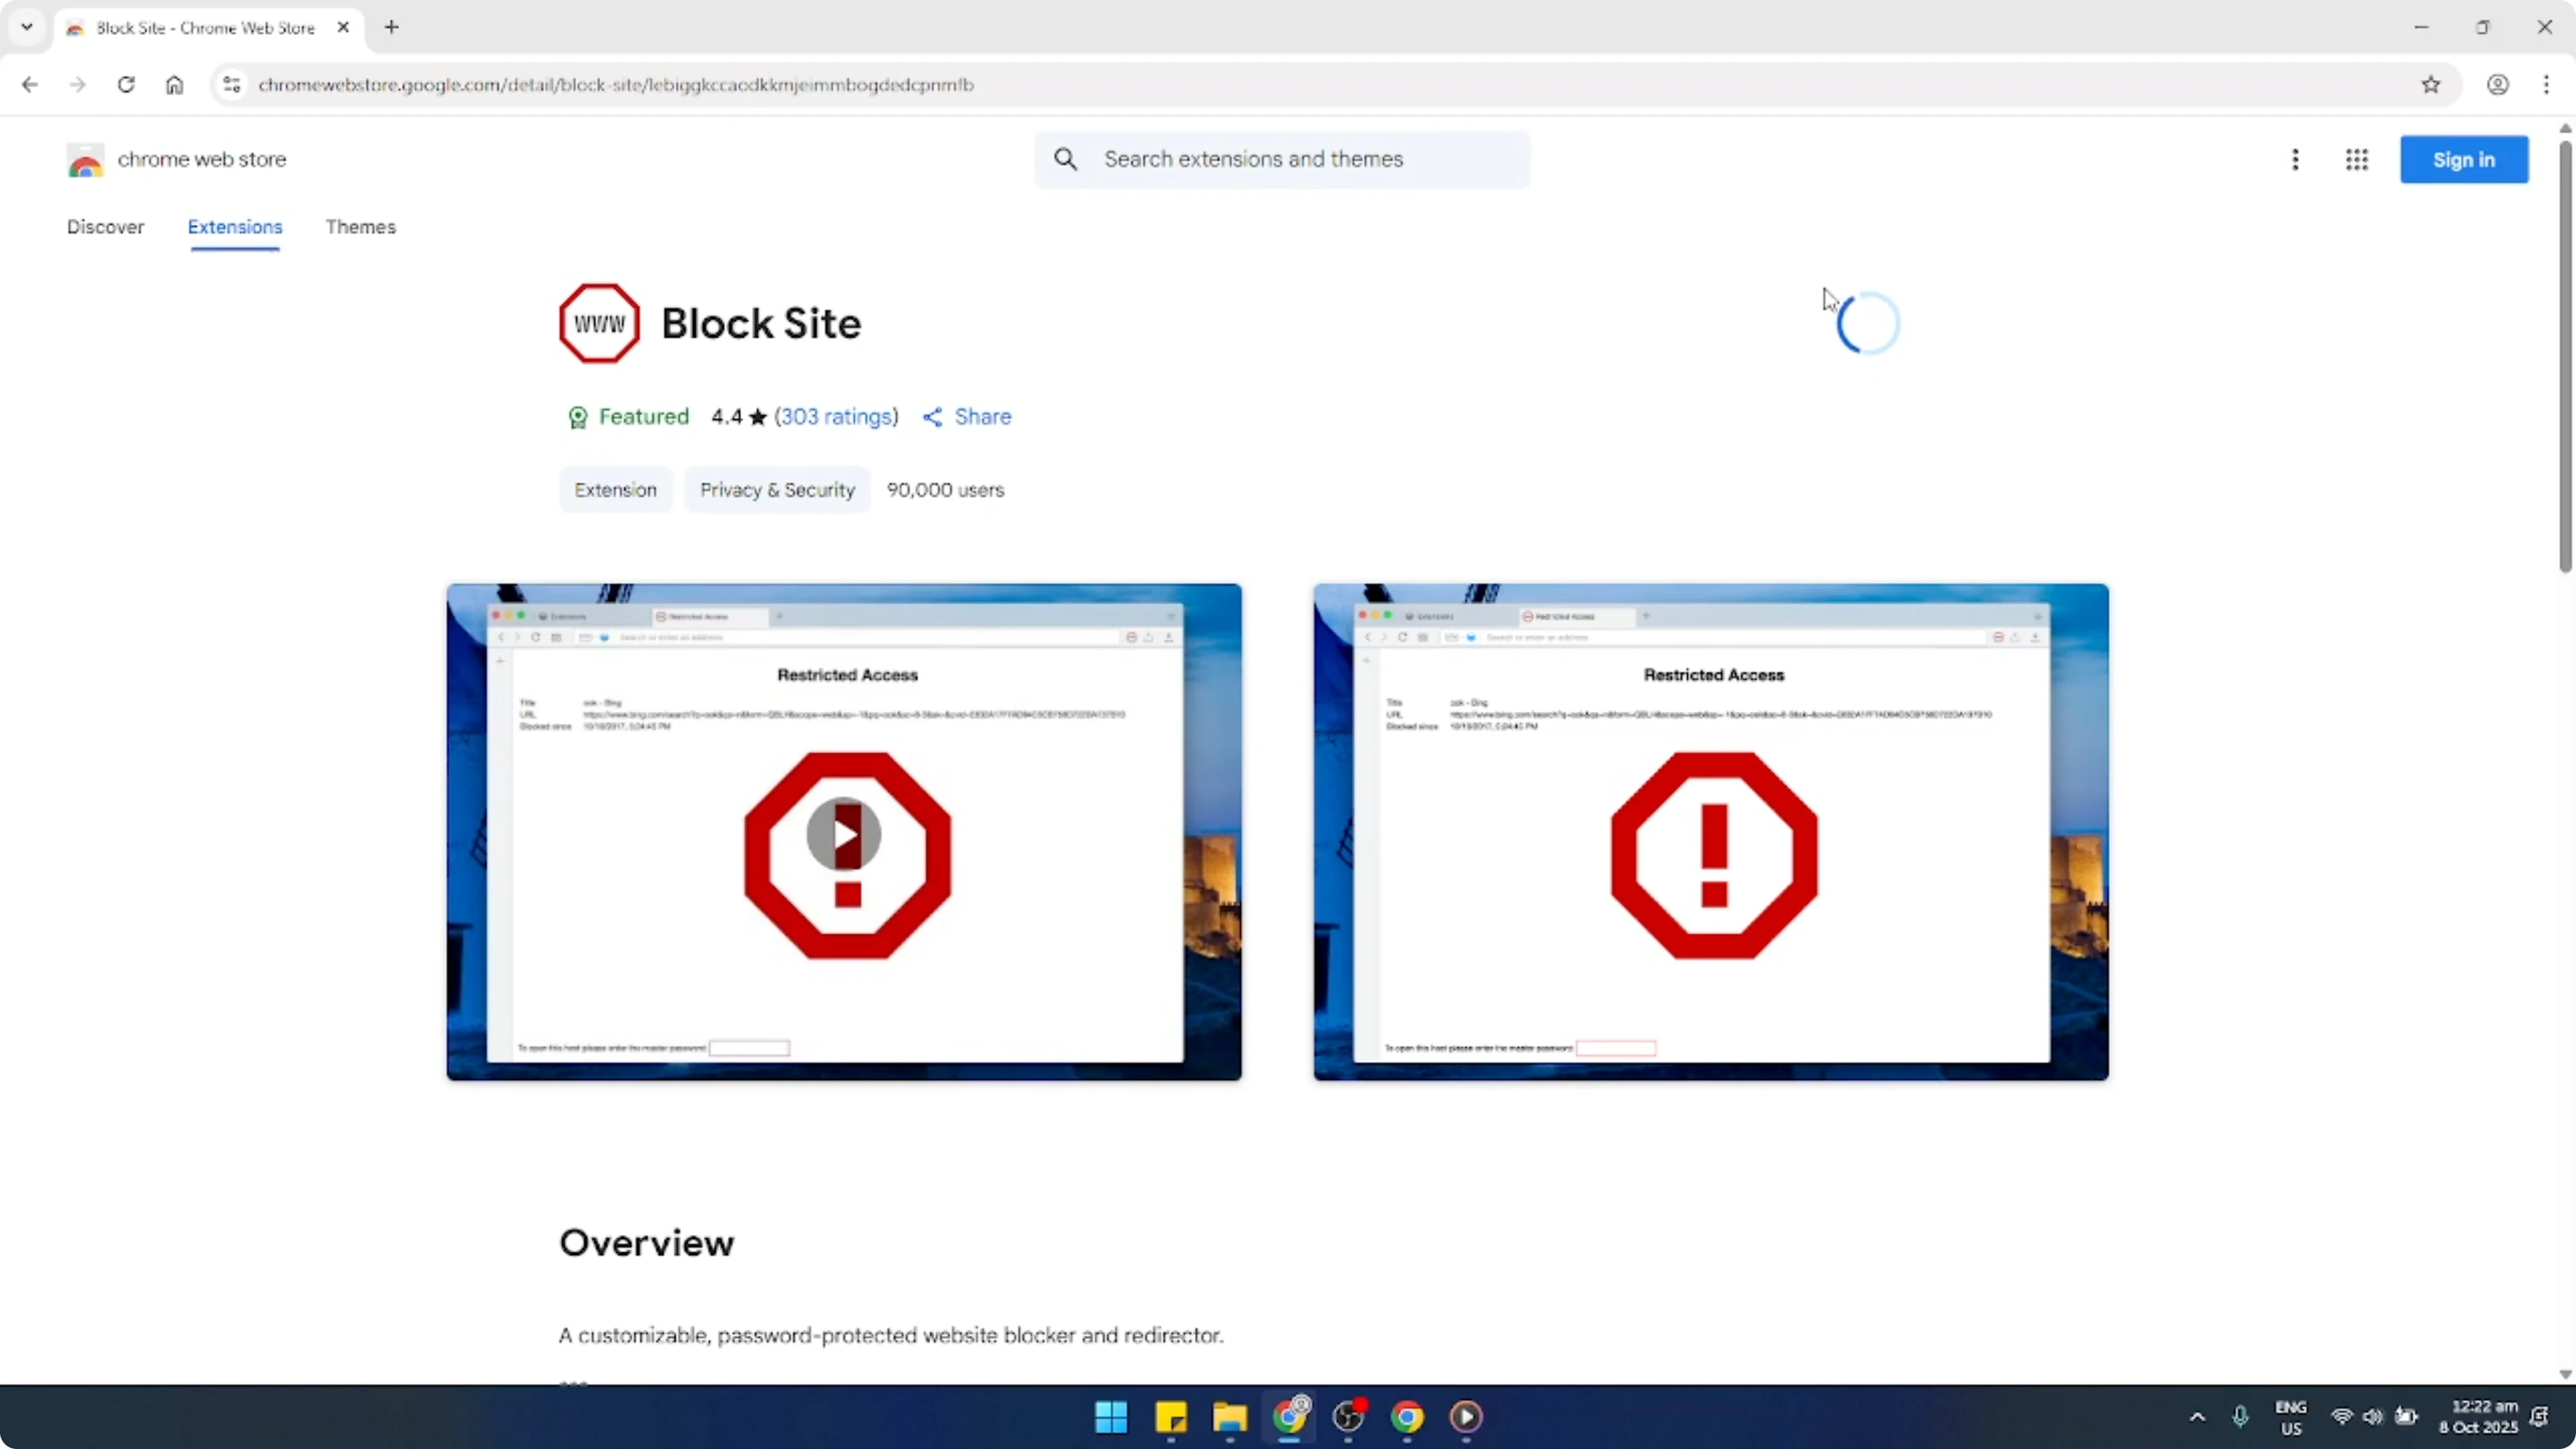Image resolution: width=2576 pixels, height=1449 pixels.
Task: Click the Extension category chip
Action: 616,490
